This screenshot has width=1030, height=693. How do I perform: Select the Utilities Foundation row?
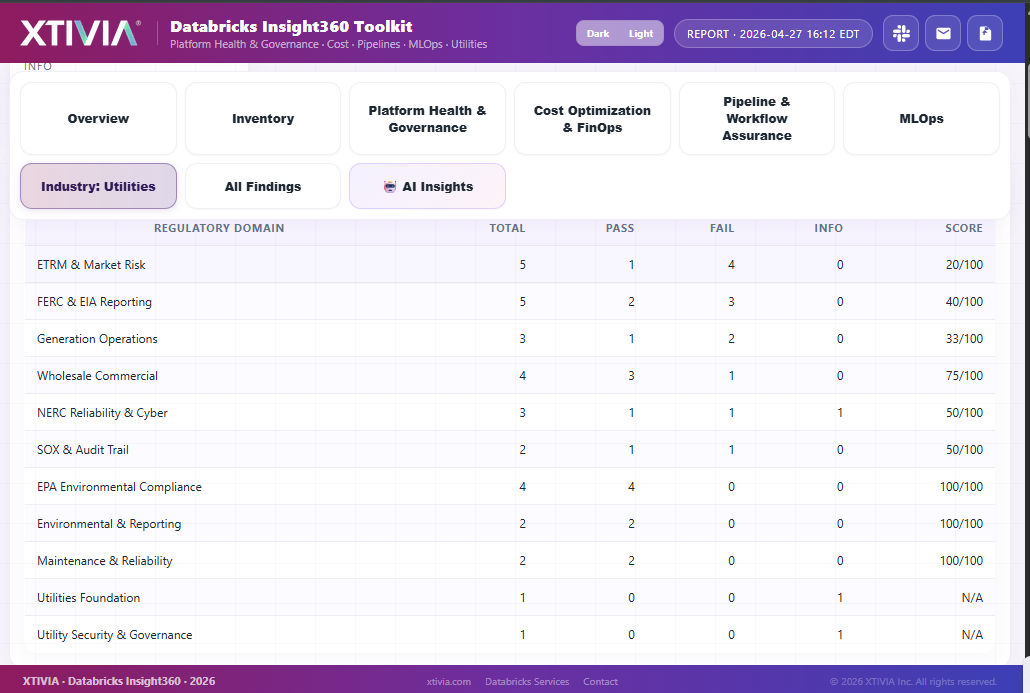tap(510, 598)
